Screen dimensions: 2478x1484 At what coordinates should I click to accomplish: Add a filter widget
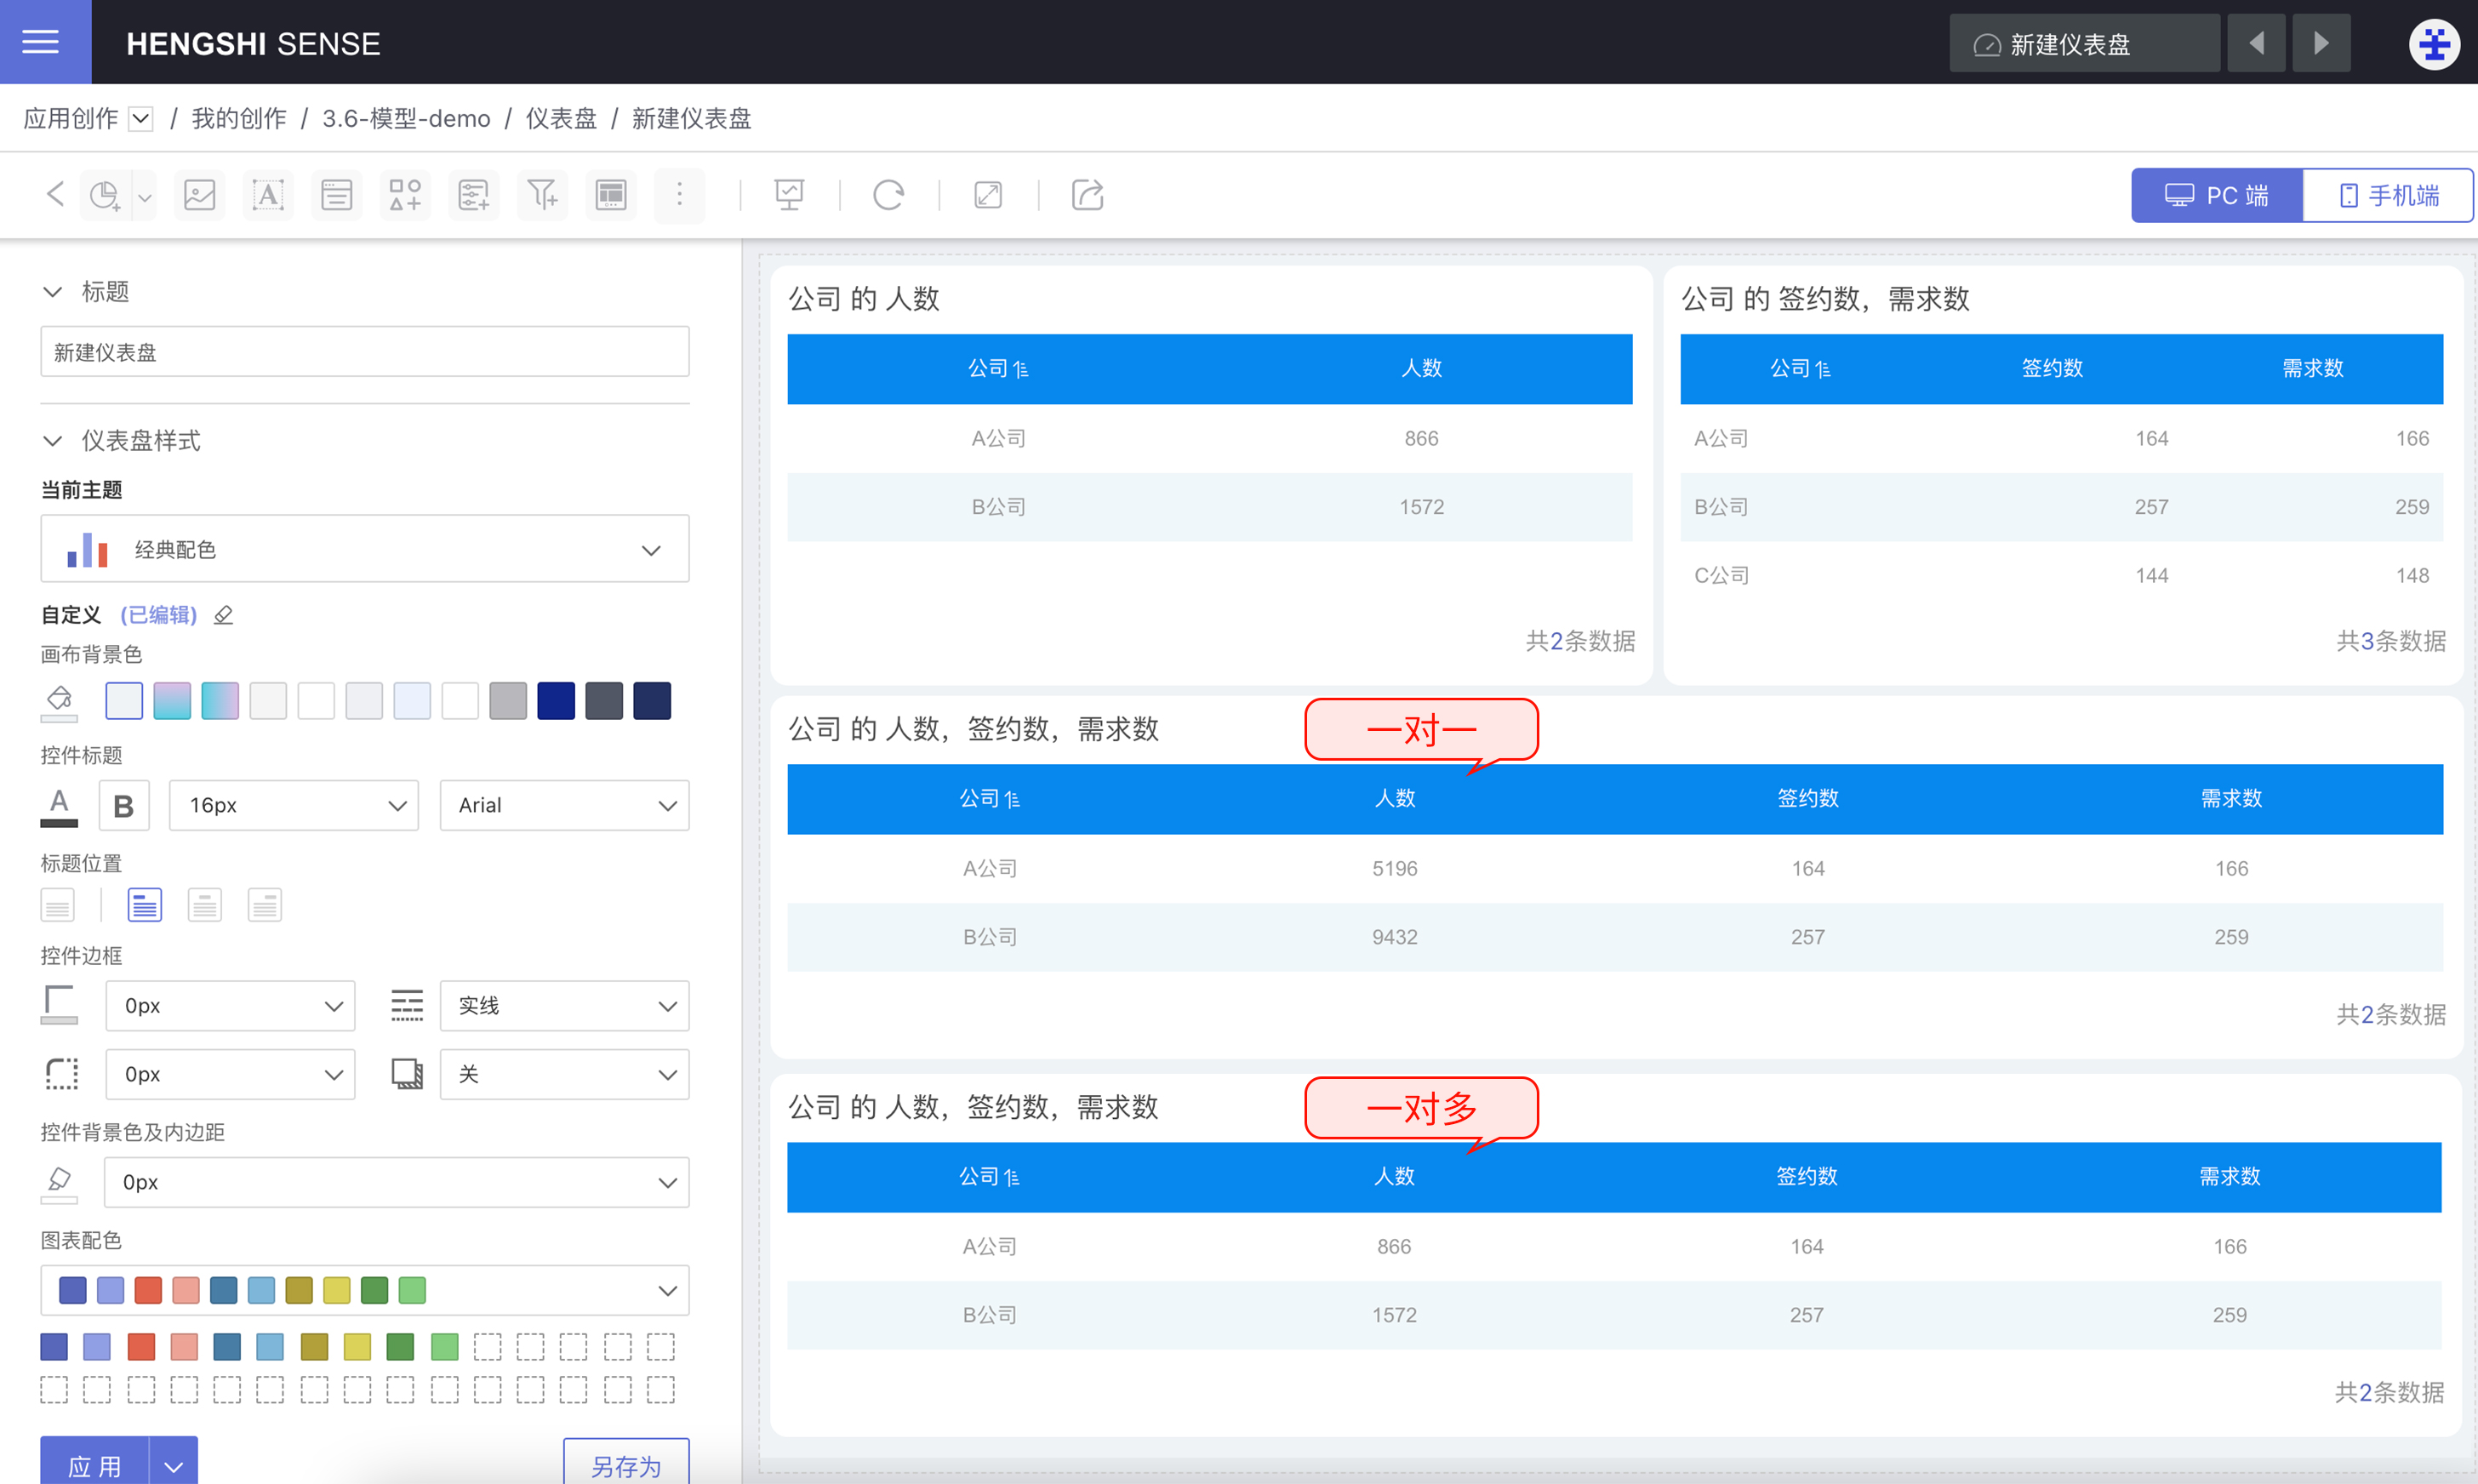pyautogui.click(x=542, y=195)
